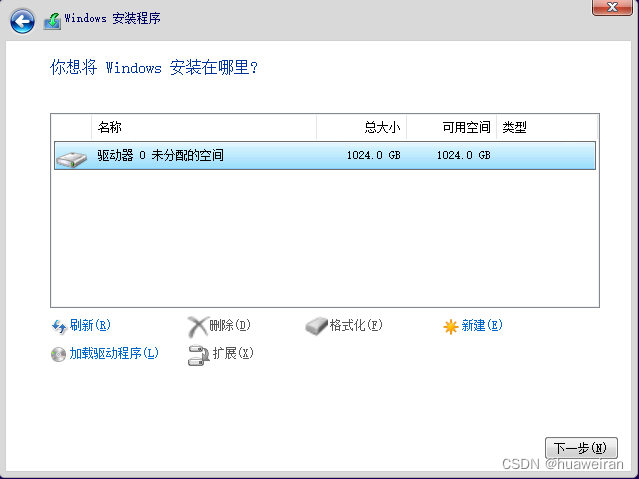Image resolution: width=639 pixels, height=479 pixels.
Task: Click the 新建(E) link
Action: [x=482, y=325]
